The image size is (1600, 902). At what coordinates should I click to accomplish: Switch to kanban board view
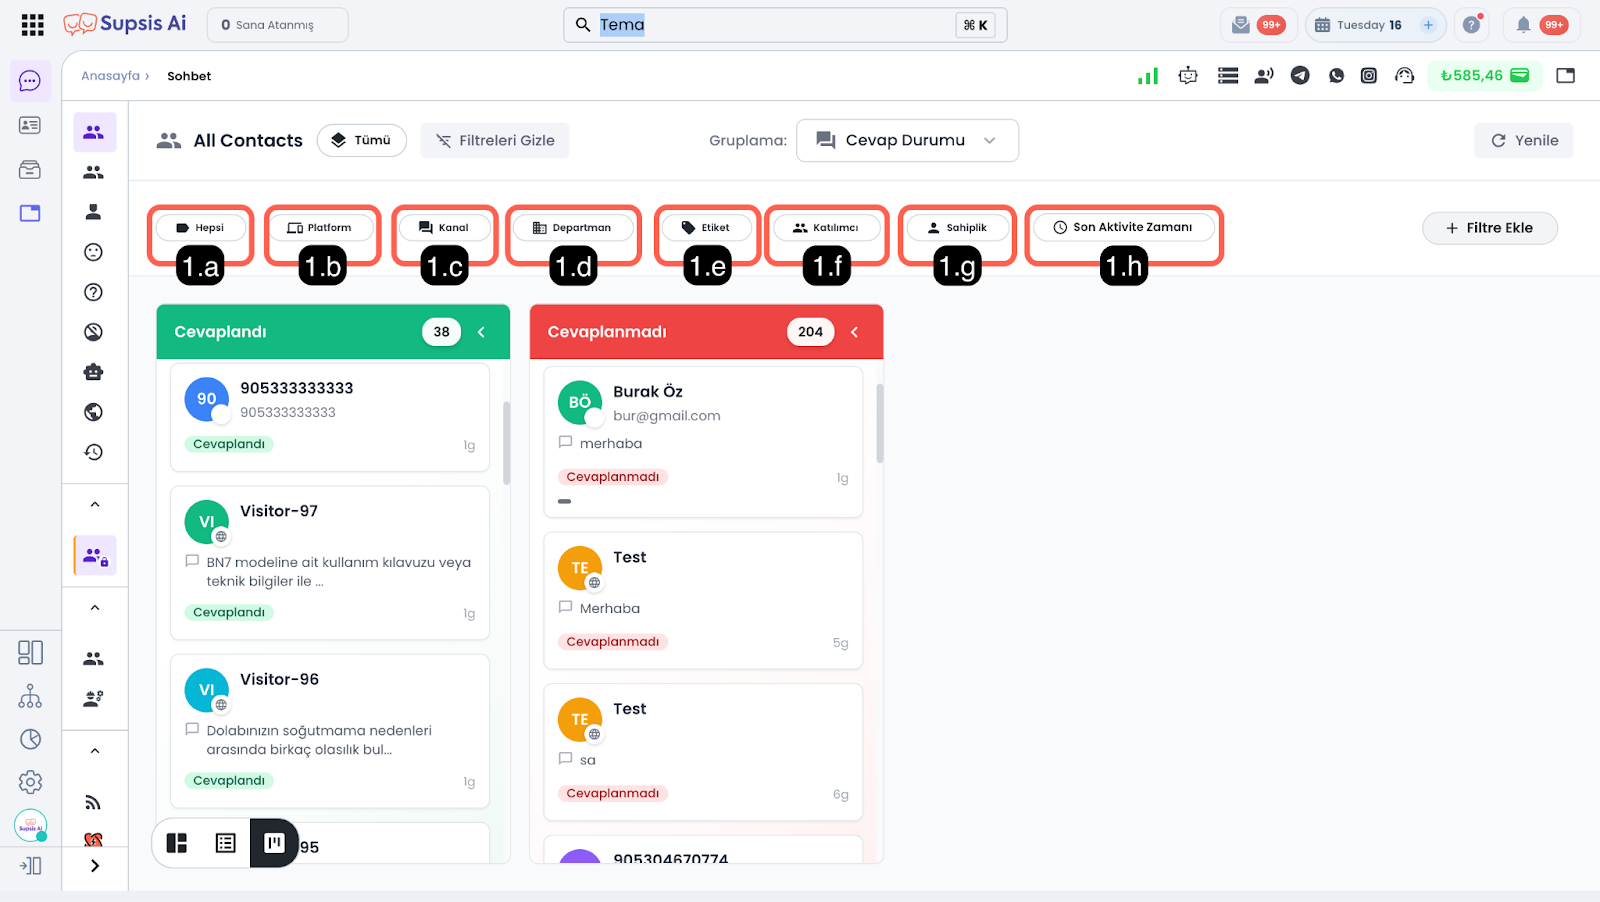click(x=274, y=843)
